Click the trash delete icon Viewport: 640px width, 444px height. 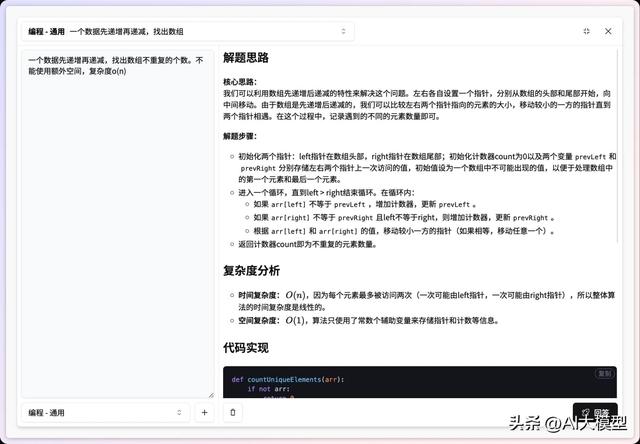233,413
